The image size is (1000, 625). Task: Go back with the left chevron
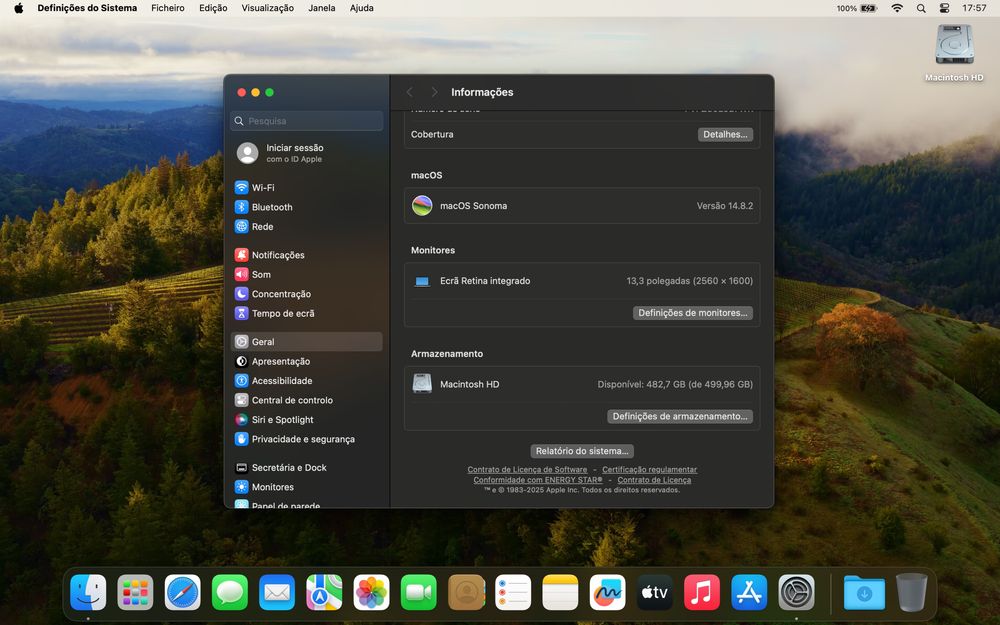pos(410,92)
